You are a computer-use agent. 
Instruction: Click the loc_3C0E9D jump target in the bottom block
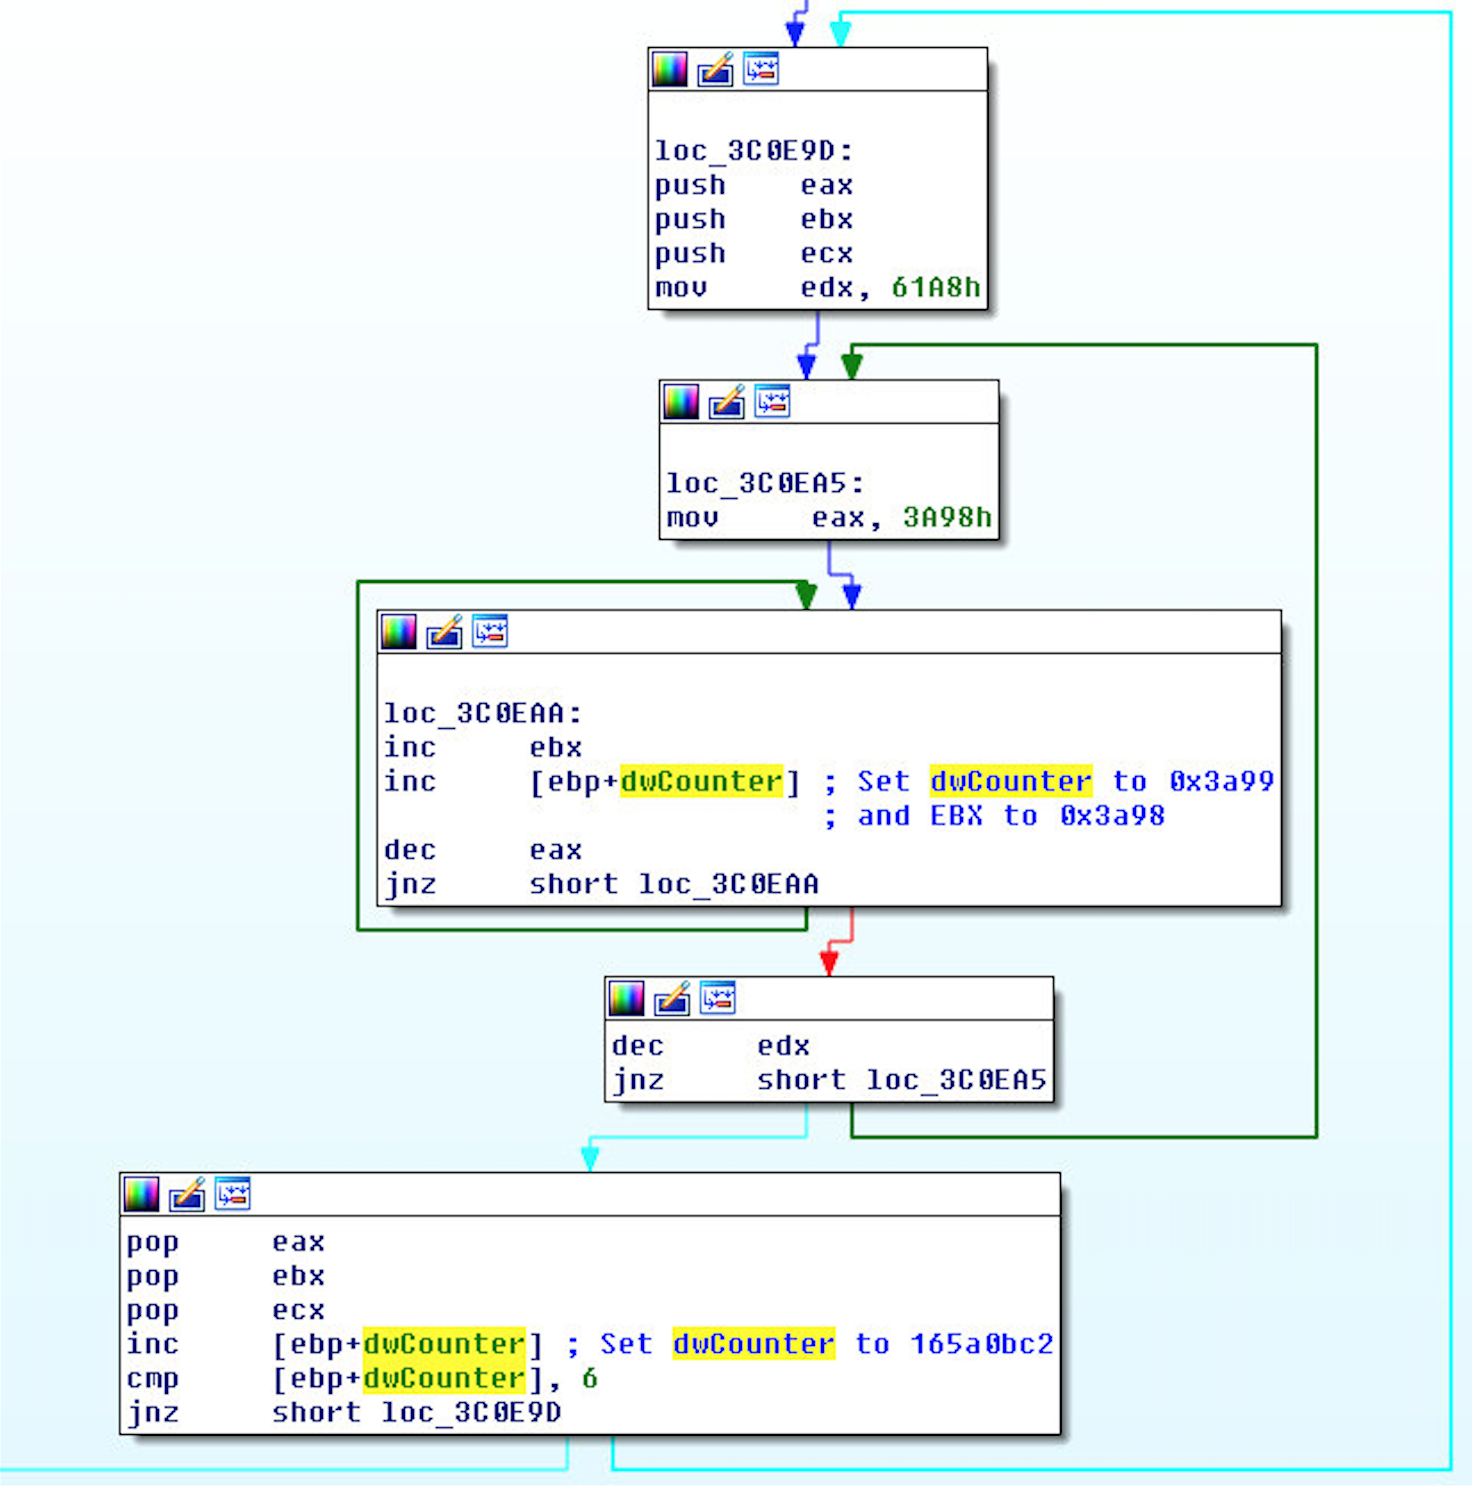pyautogui.click(x=471, y=1412)
